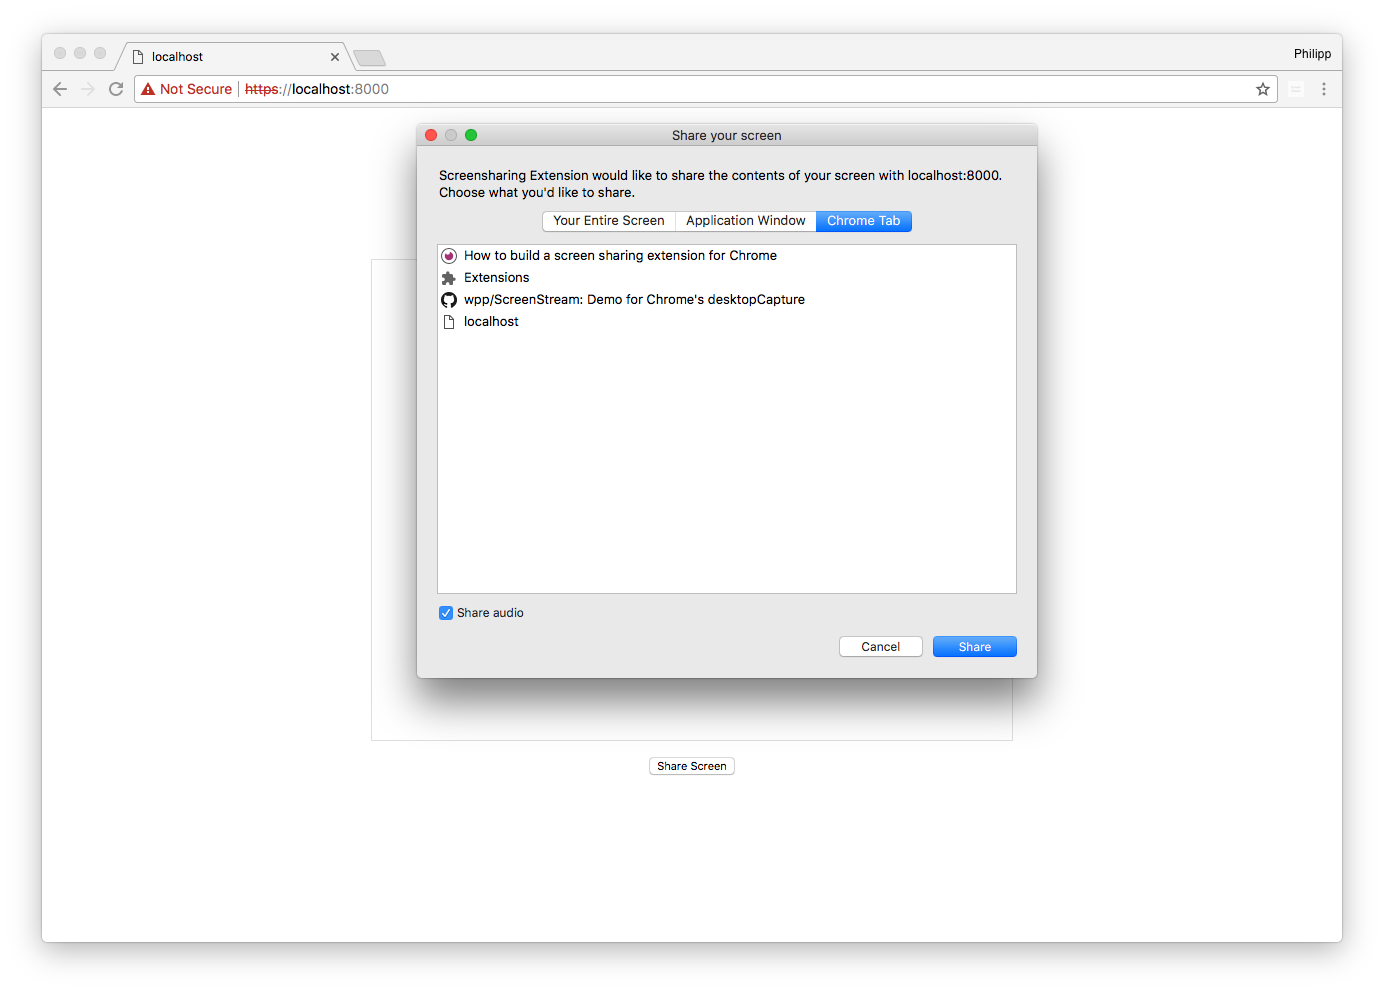Open Chrome's three-dot menu
This screenshot has height=992, width=1384.
(1324, 89)
